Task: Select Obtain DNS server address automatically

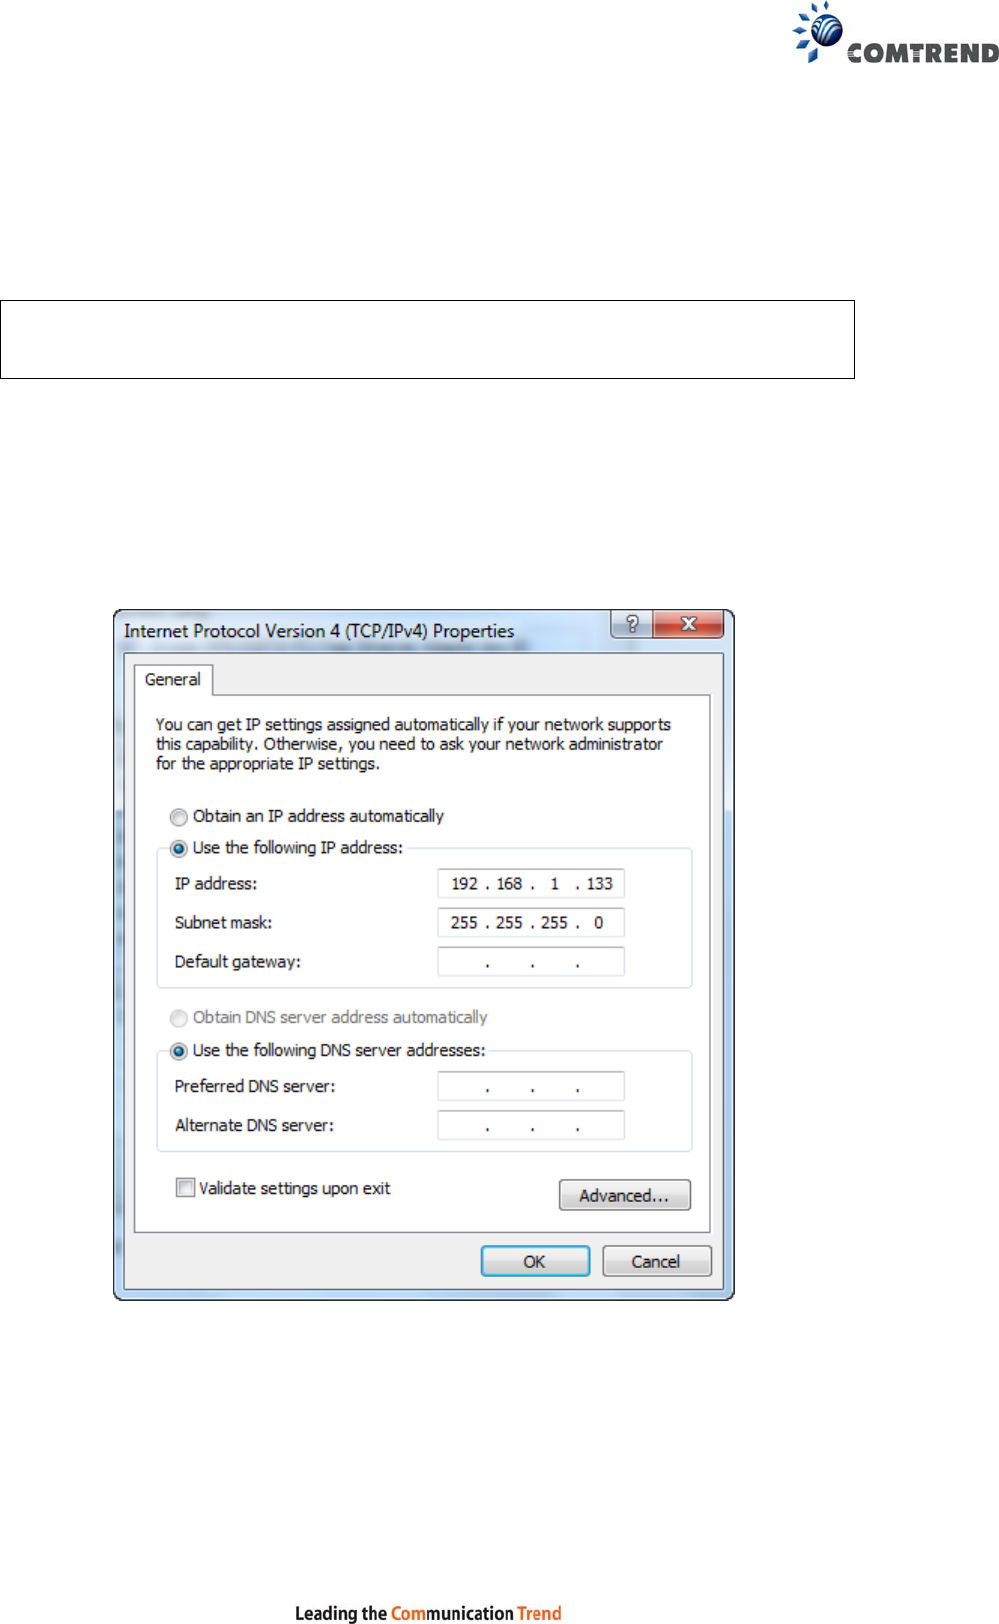Action: tap(179, 1018)
